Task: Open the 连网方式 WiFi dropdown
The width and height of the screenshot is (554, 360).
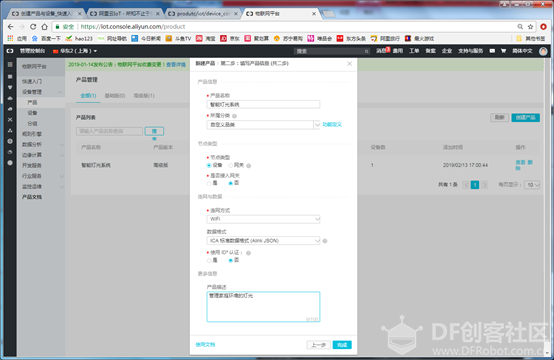Action: pyautogui.click(x=263, y=219)
